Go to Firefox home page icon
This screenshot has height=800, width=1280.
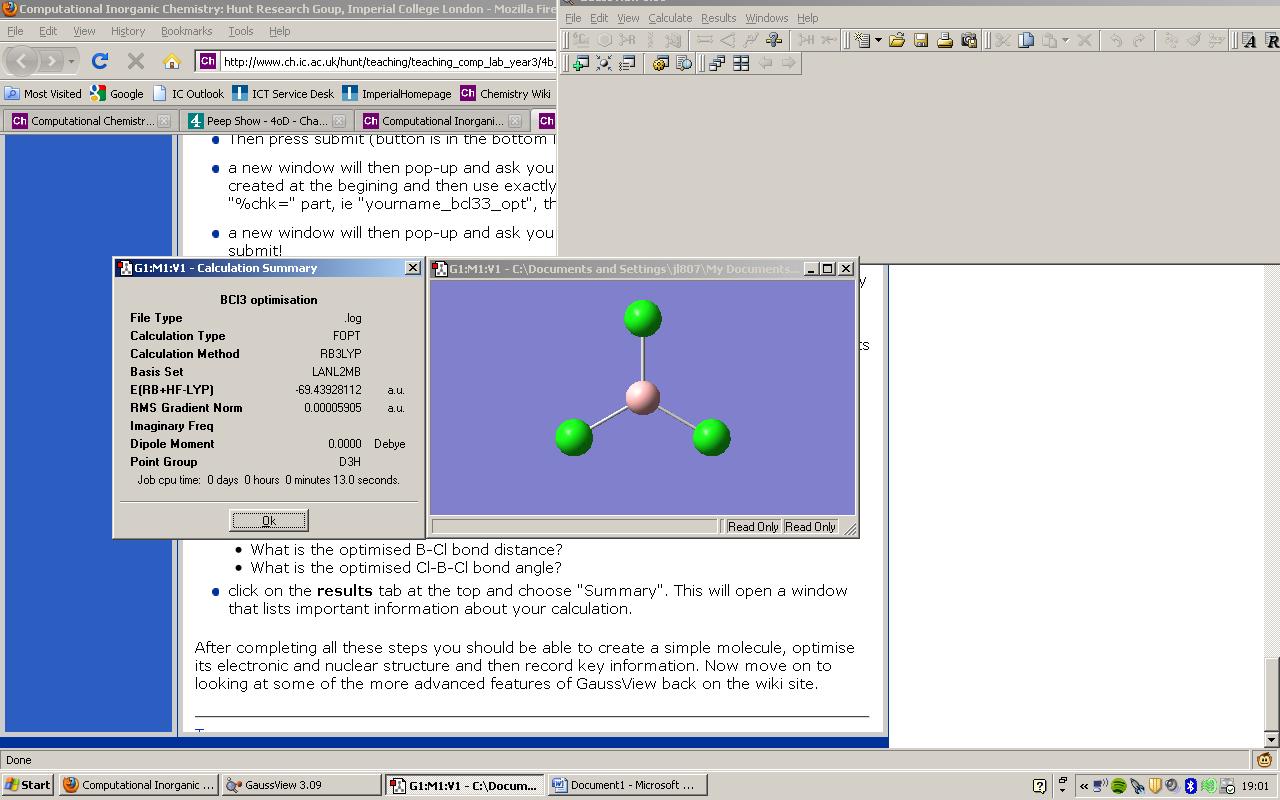click(171, 62)
